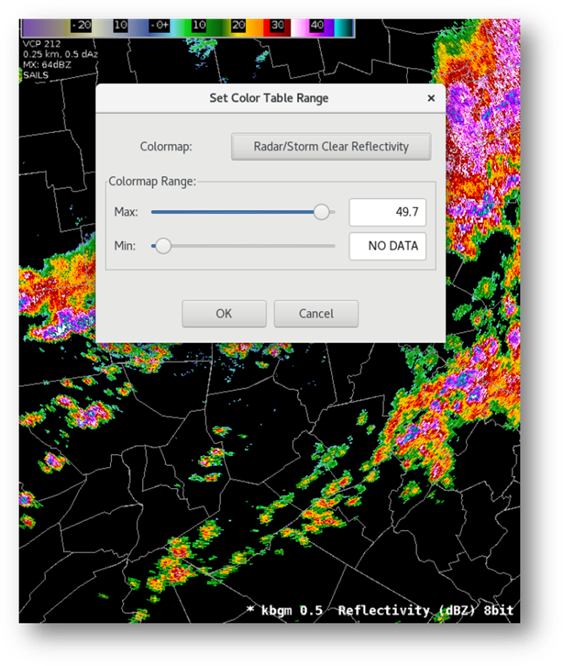Click the 20 label on the color bar
Viewport: 563px width, 666px height.
pos(238,25)
